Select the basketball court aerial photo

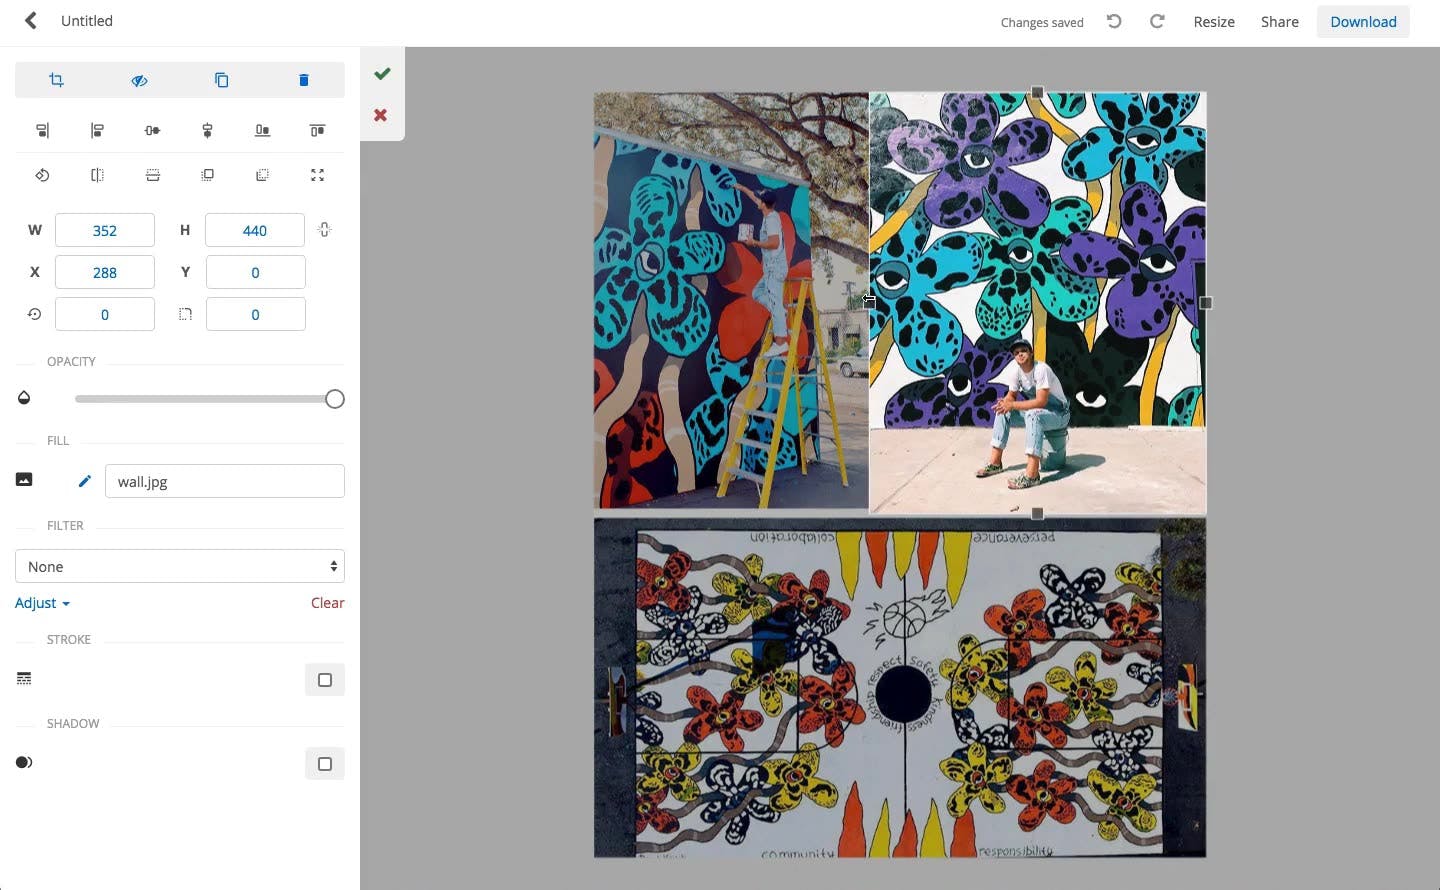pyautogui.click(x=900, y=687)
